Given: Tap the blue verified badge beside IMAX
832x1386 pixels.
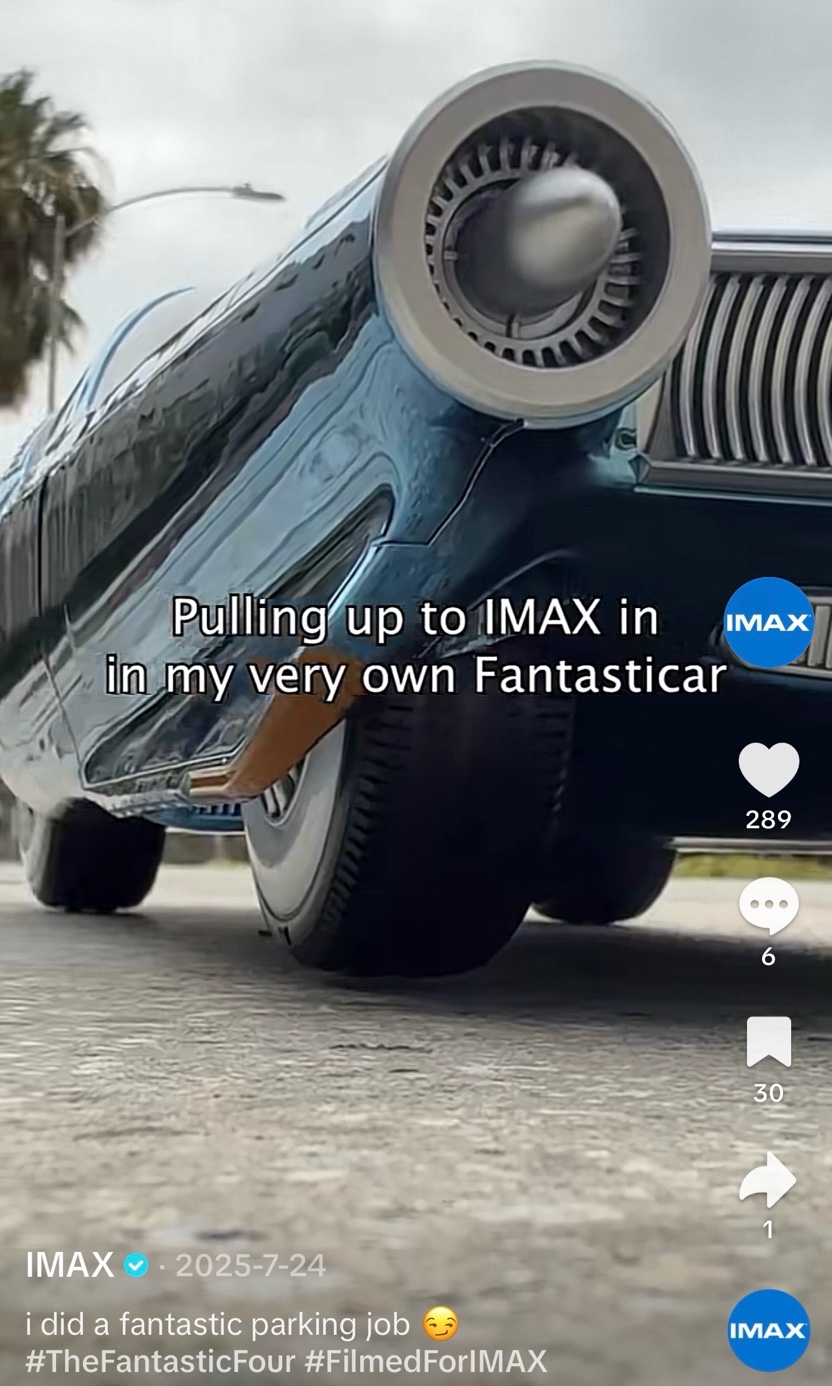Looking at the screenshot, I should pyautogui.click(x=135, y=1266).
